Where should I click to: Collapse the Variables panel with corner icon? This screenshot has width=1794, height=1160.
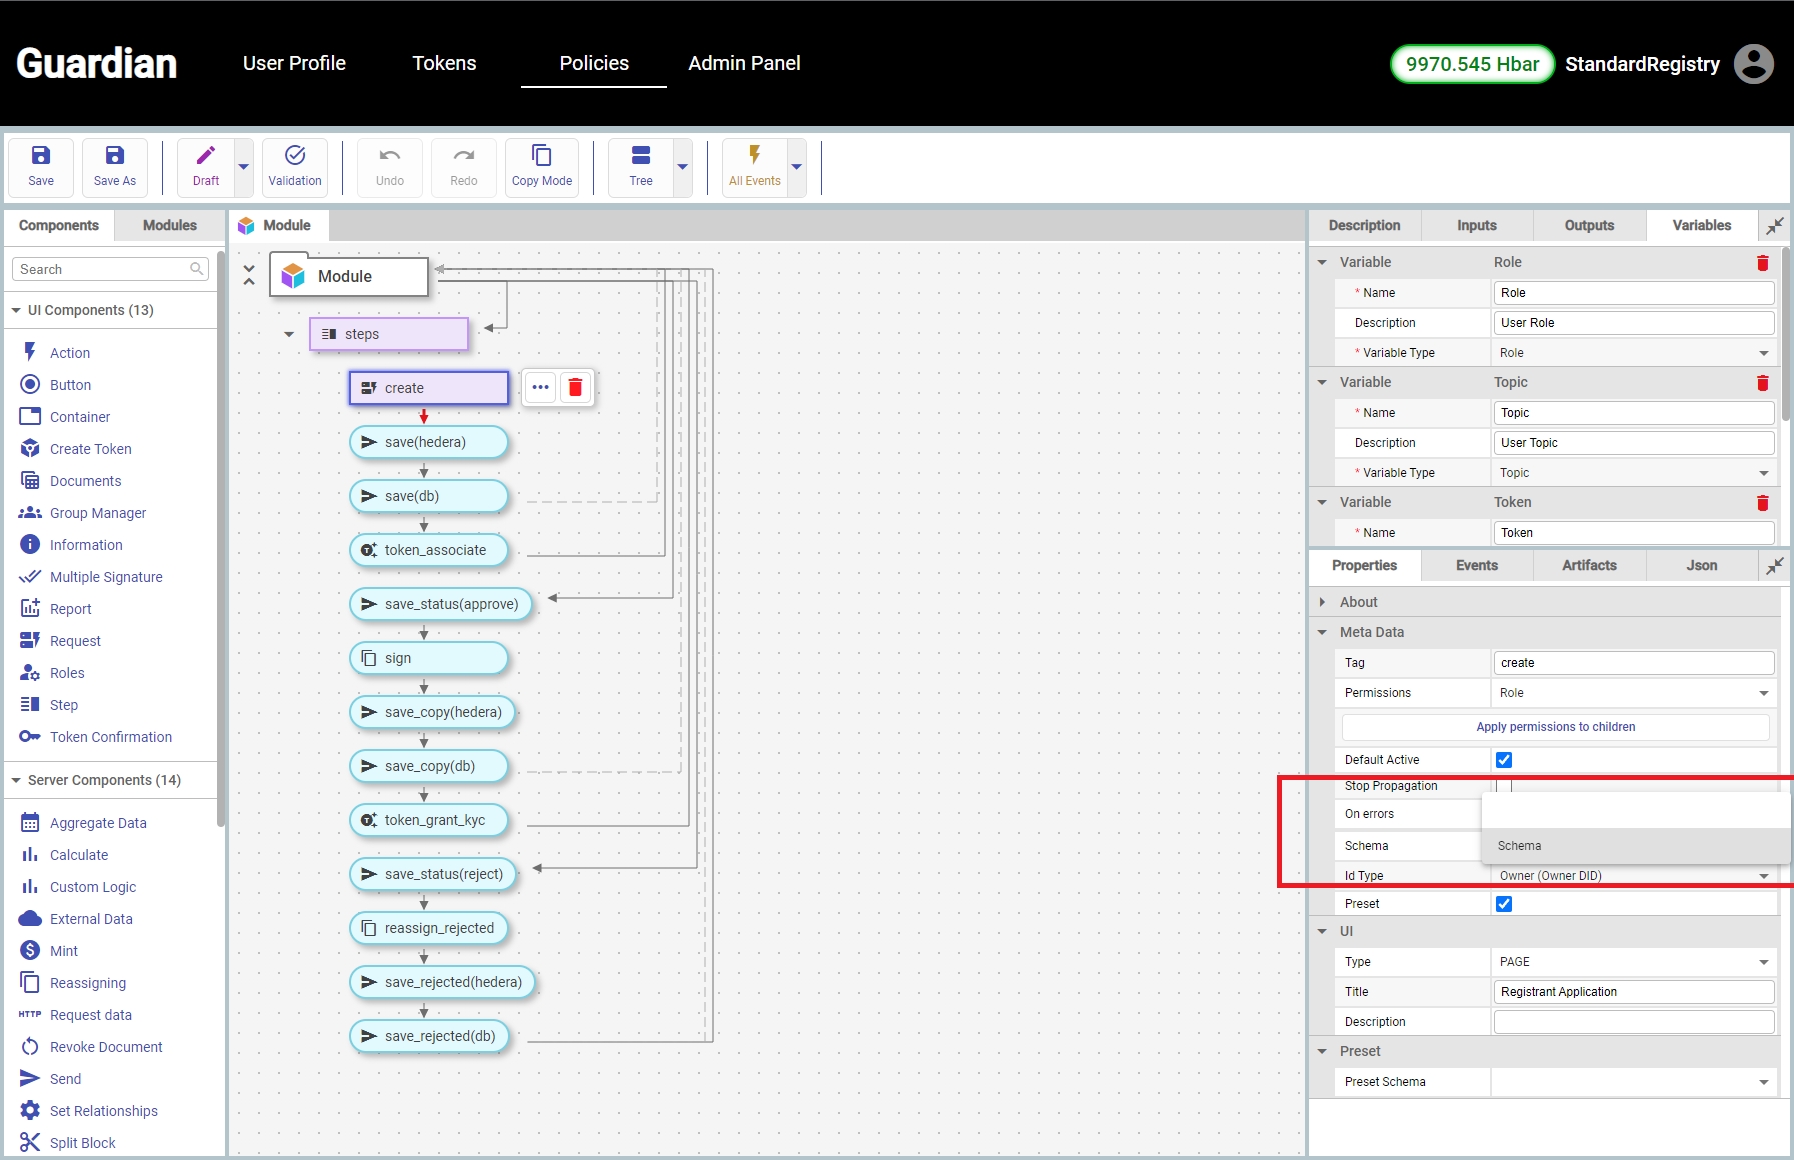click(x=1774, y=226)
